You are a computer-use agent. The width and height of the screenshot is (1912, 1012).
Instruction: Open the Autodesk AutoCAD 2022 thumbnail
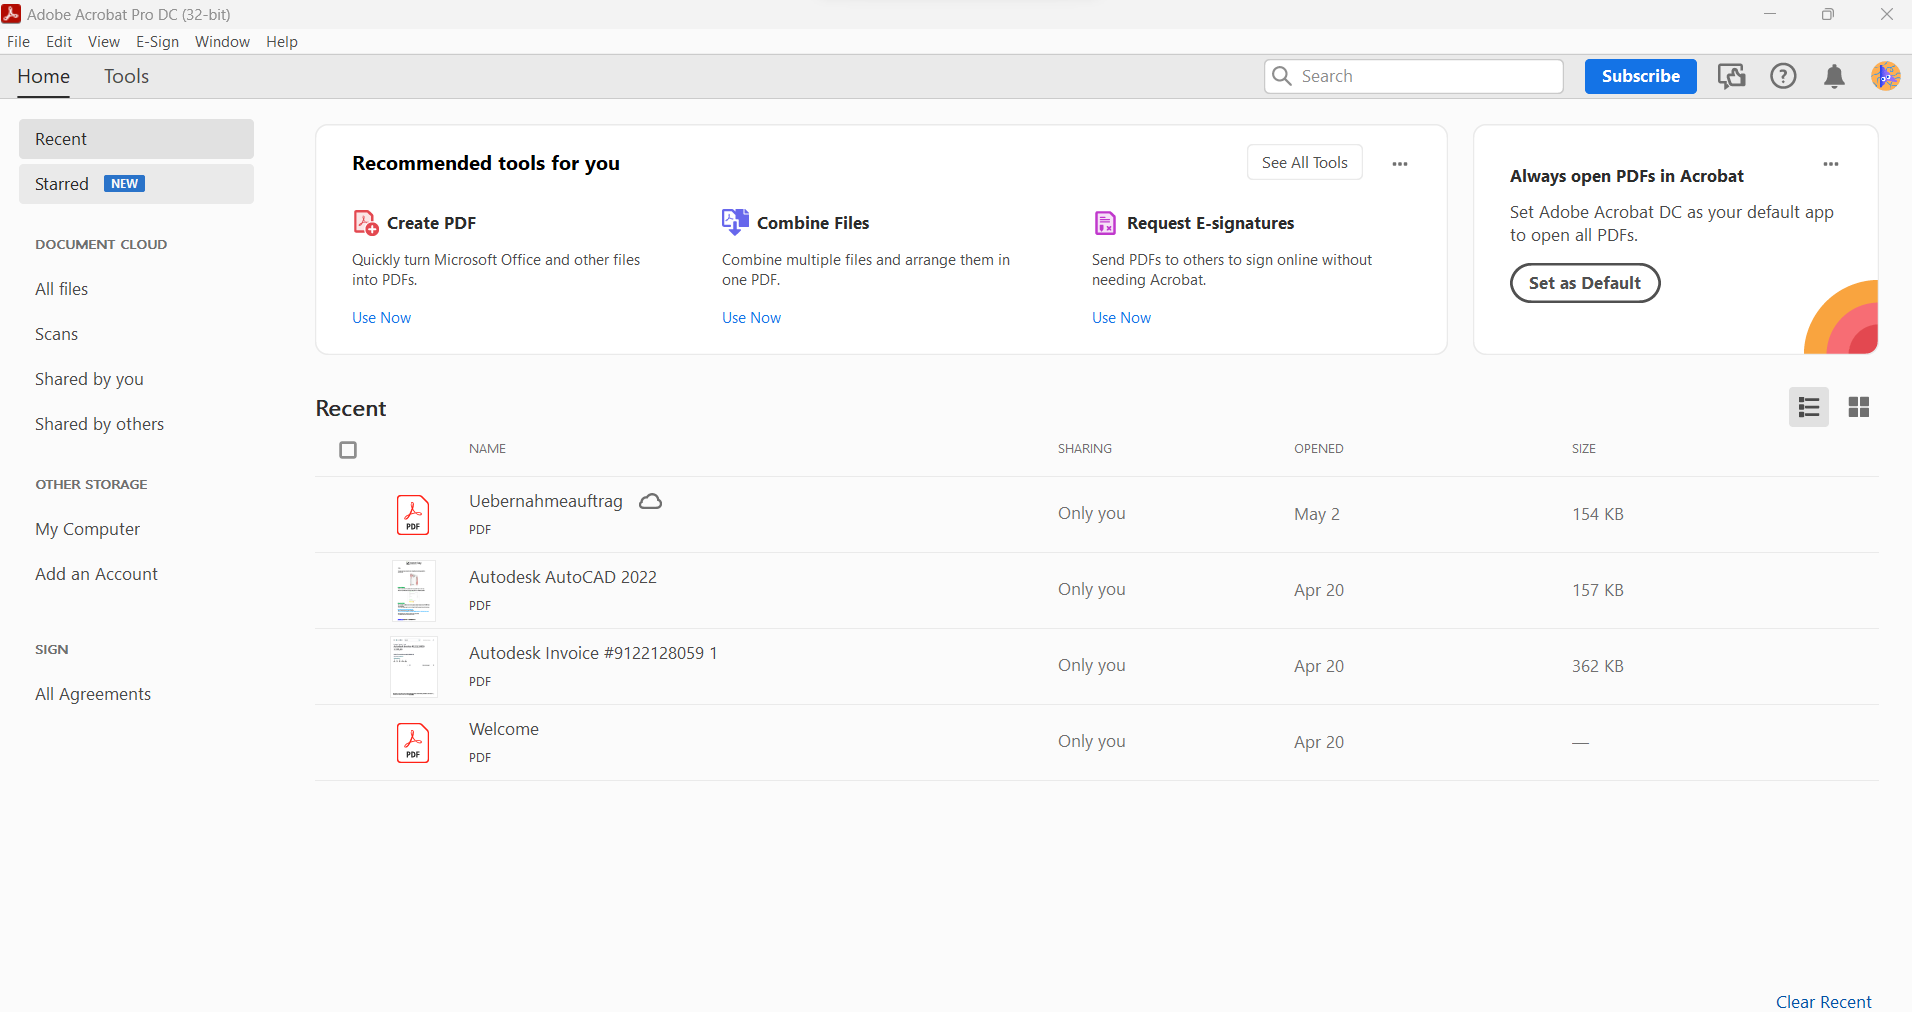click(x=413, y=591)
